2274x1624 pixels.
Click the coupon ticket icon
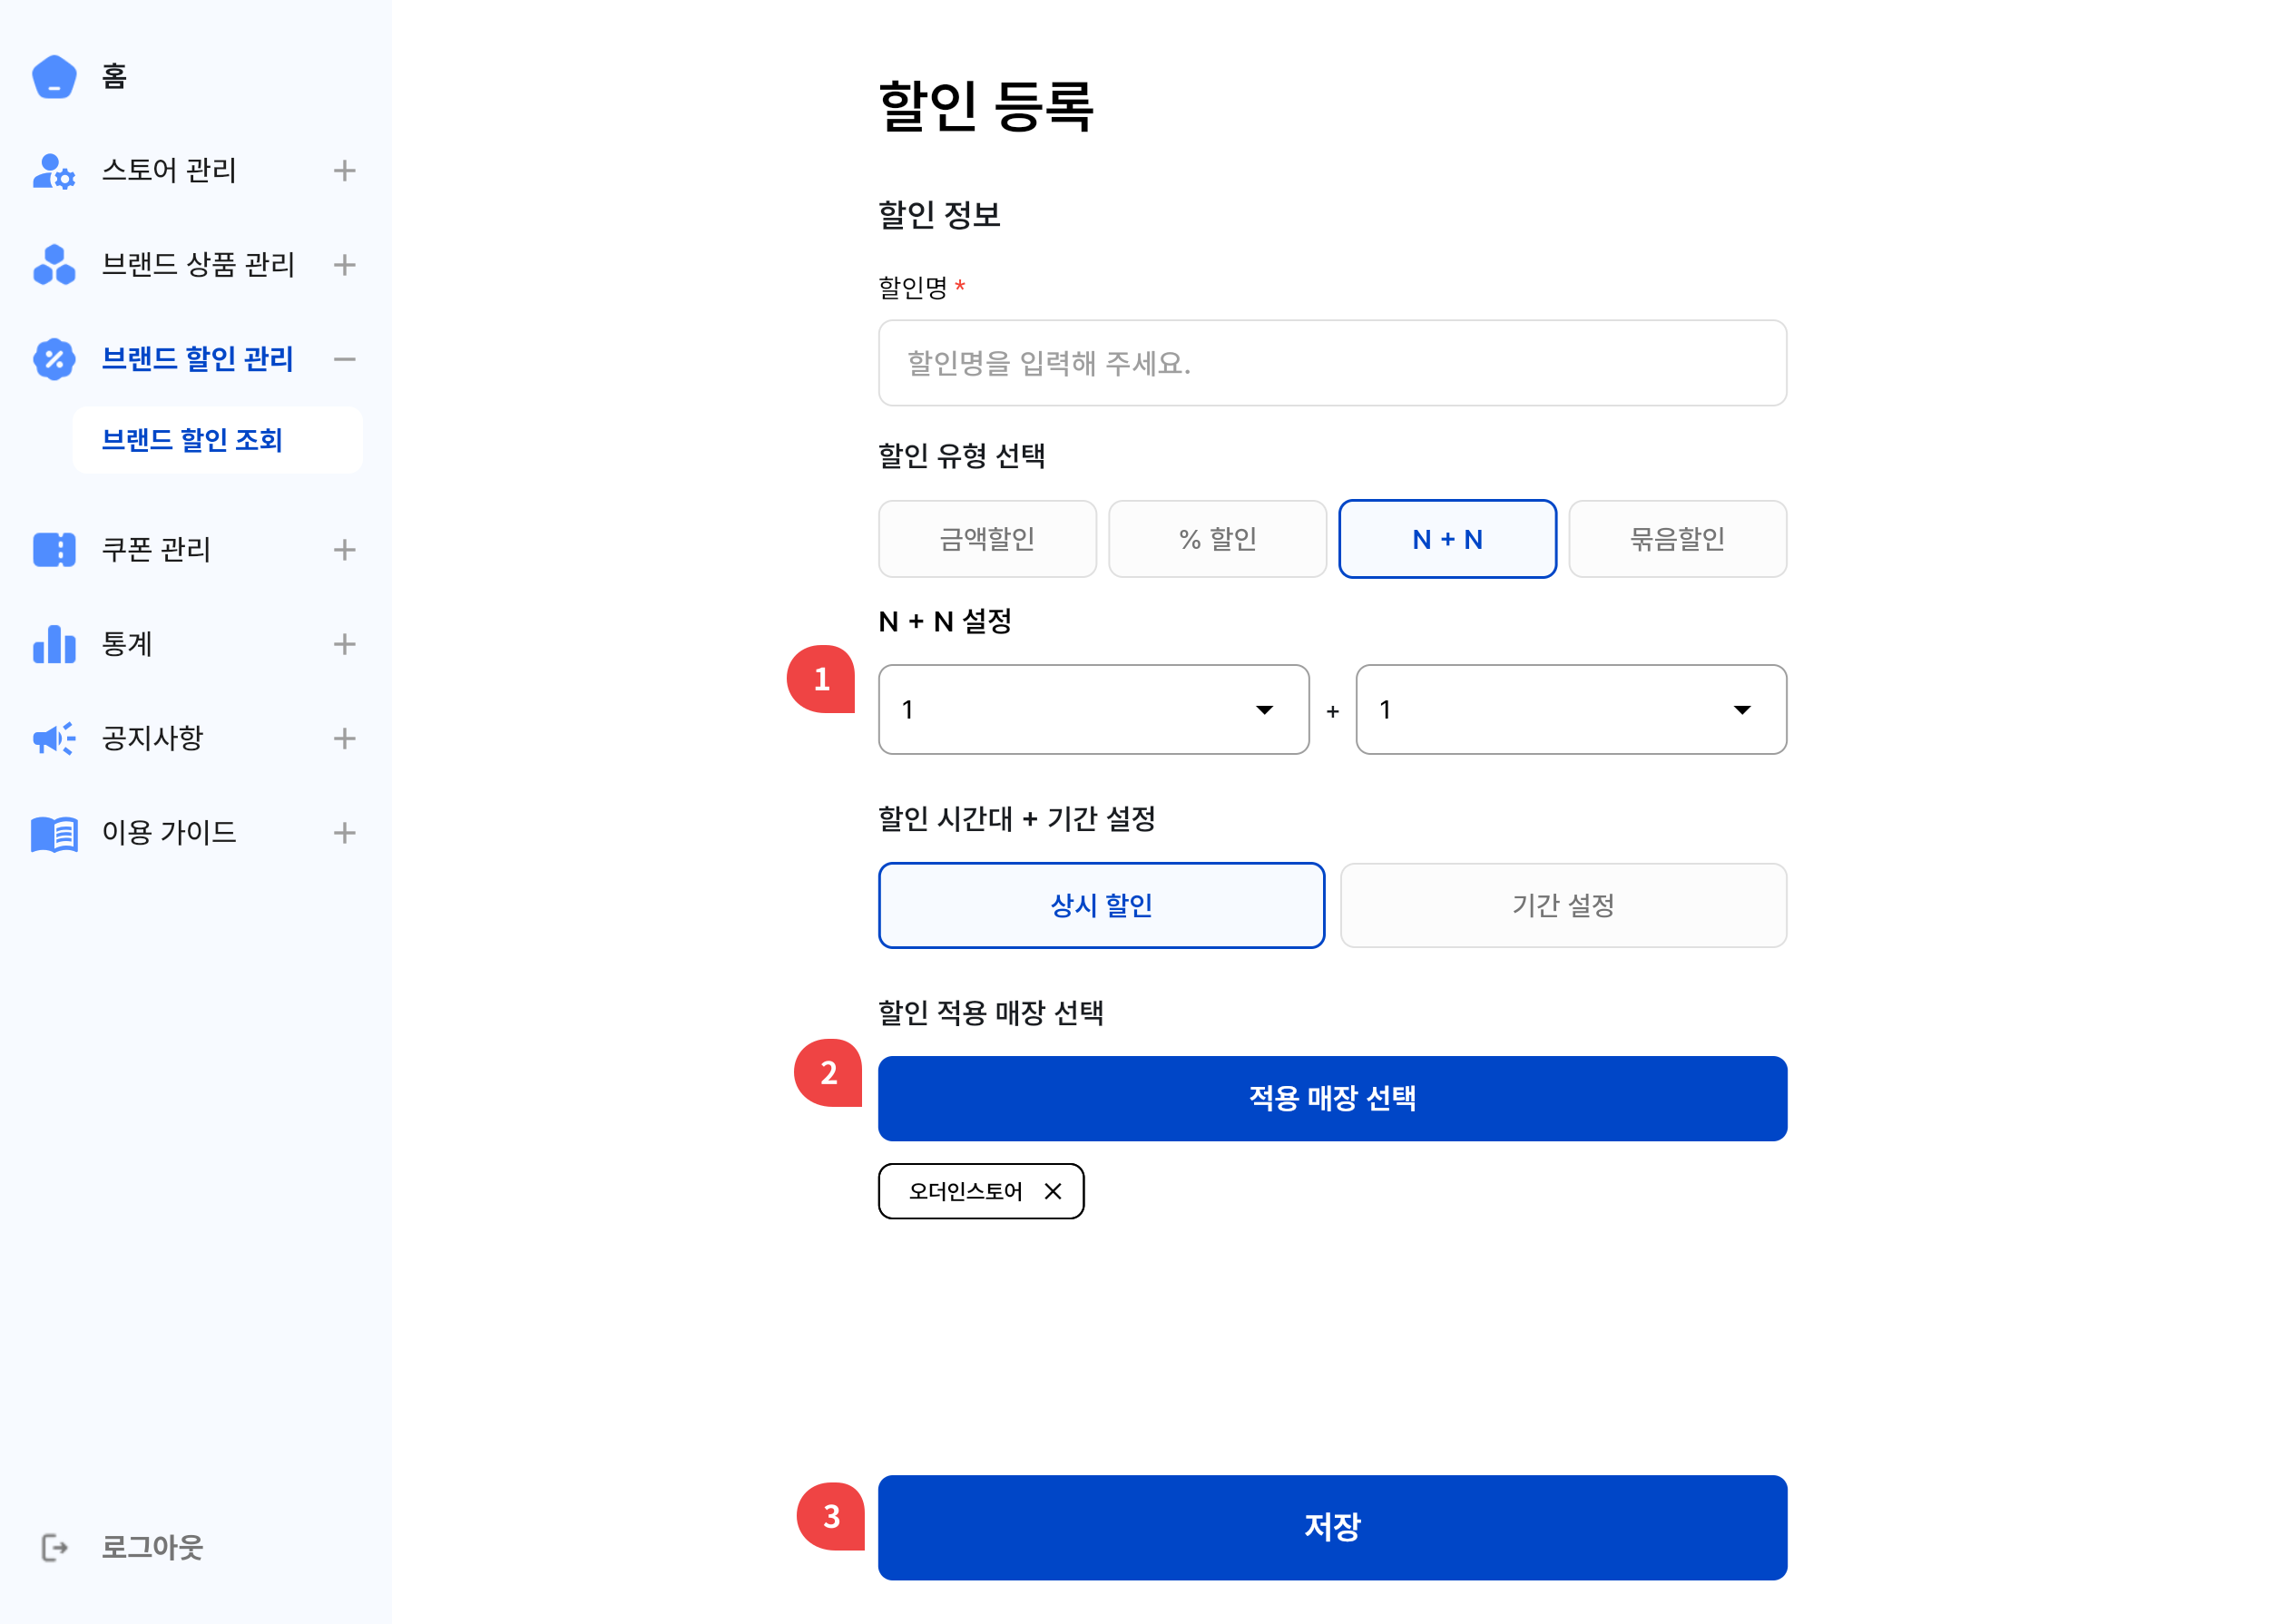click(54, 550)
